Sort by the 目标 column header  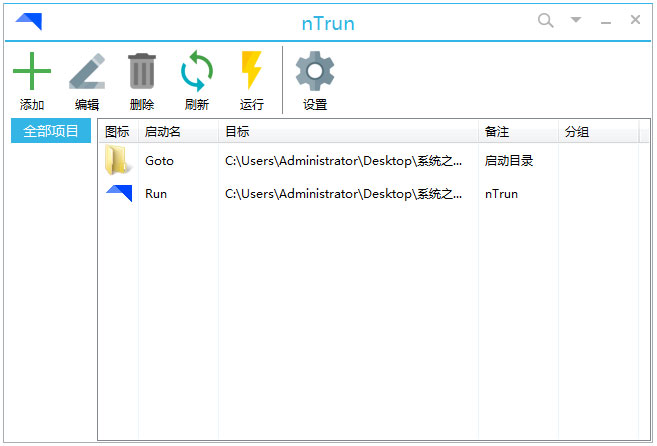coord(348,132)
